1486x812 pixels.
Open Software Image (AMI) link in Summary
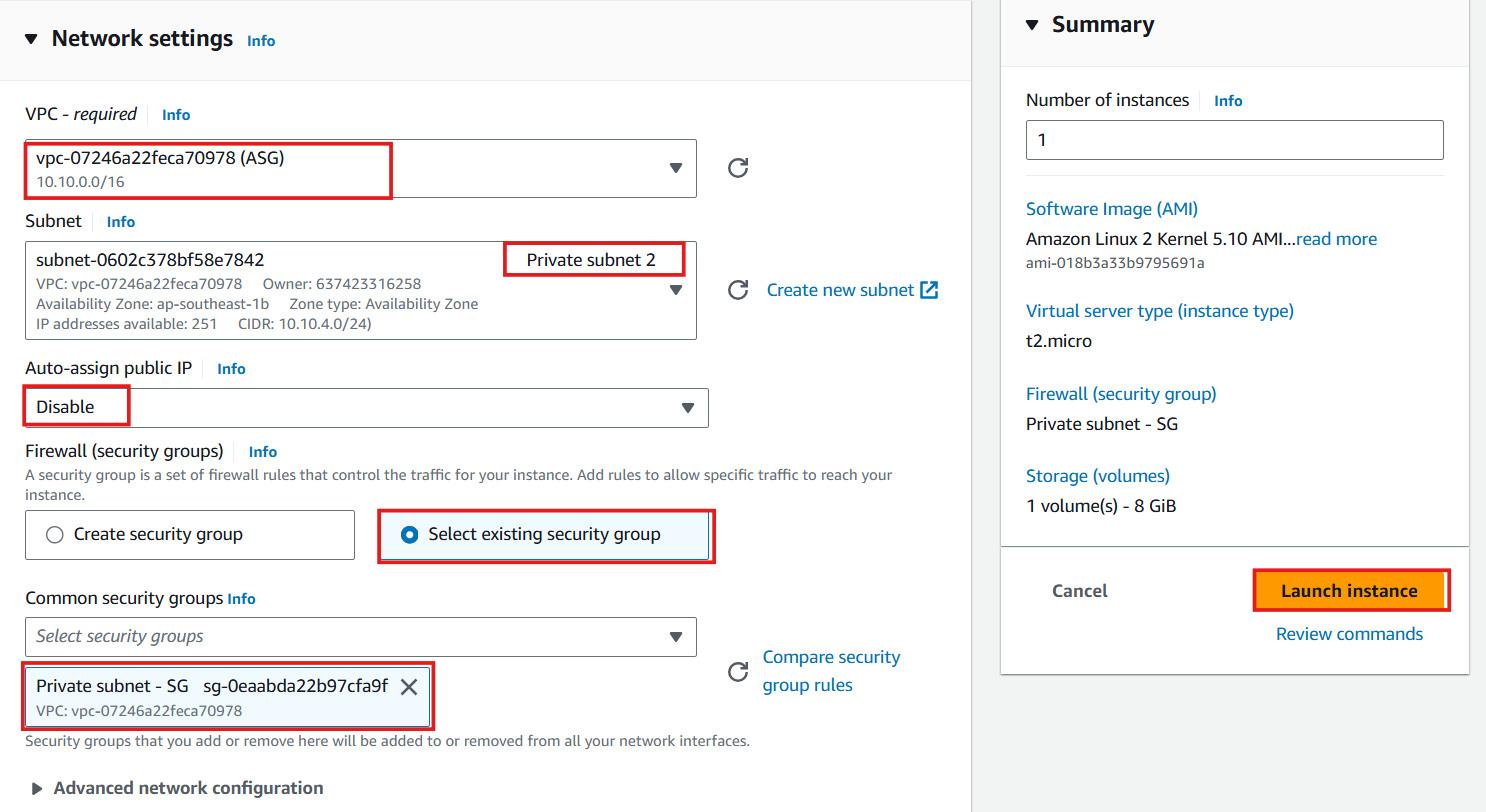1112,209
